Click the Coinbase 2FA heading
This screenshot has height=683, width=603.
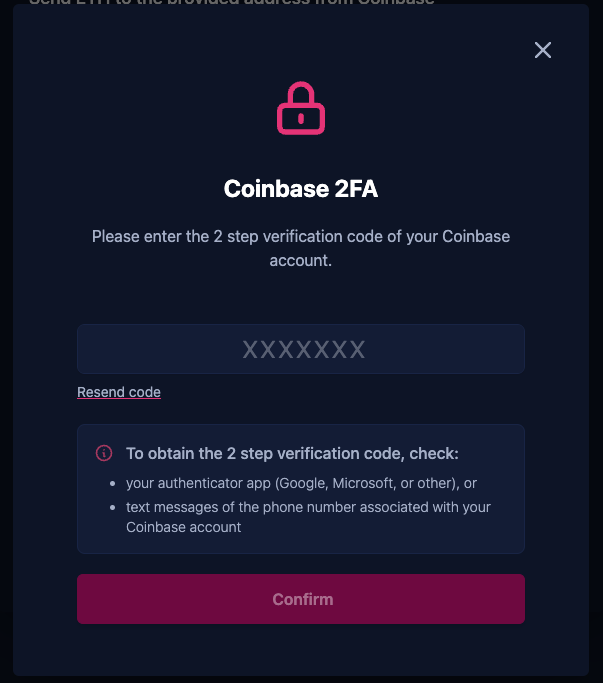click(301, 189)
